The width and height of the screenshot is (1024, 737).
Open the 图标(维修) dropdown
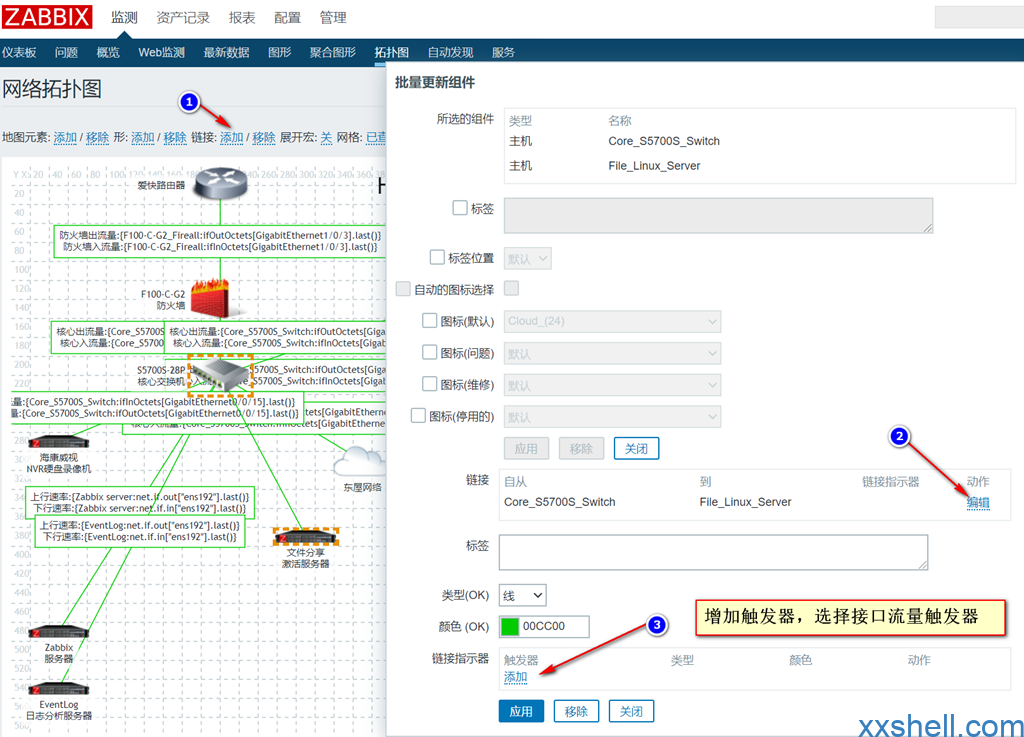[613, 385]
